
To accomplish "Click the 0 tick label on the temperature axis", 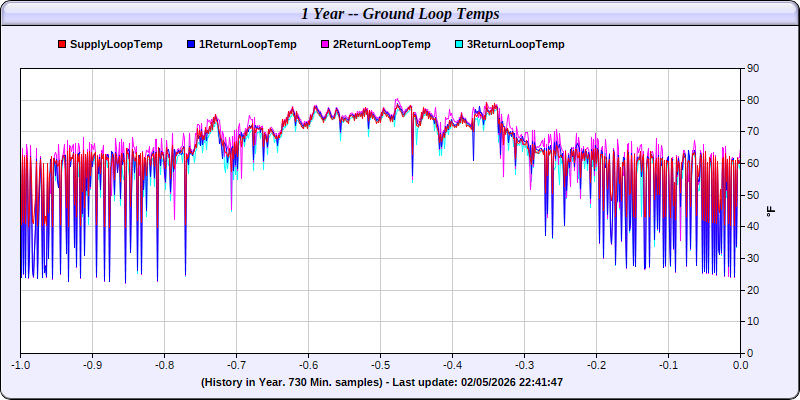I will click(x=750, y=353).
